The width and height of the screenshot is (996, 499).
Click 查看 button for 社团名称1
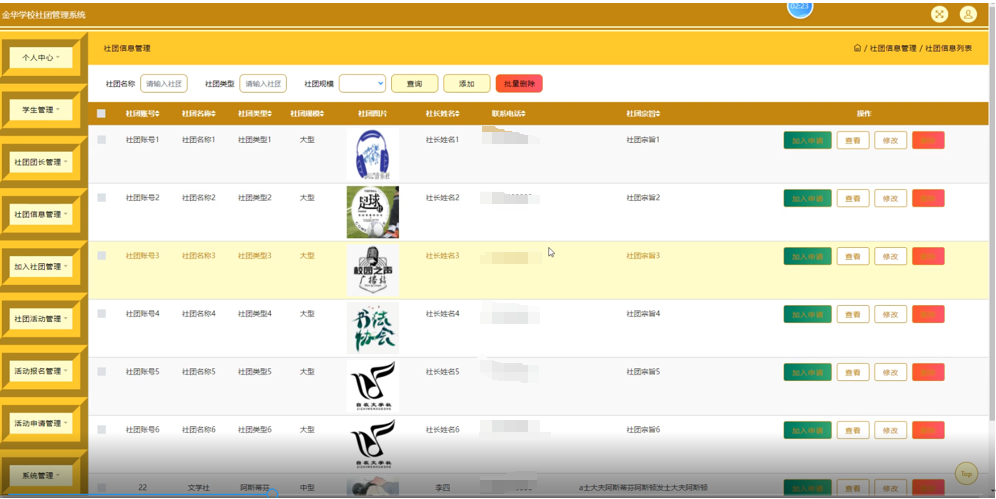tap(853, 140)
